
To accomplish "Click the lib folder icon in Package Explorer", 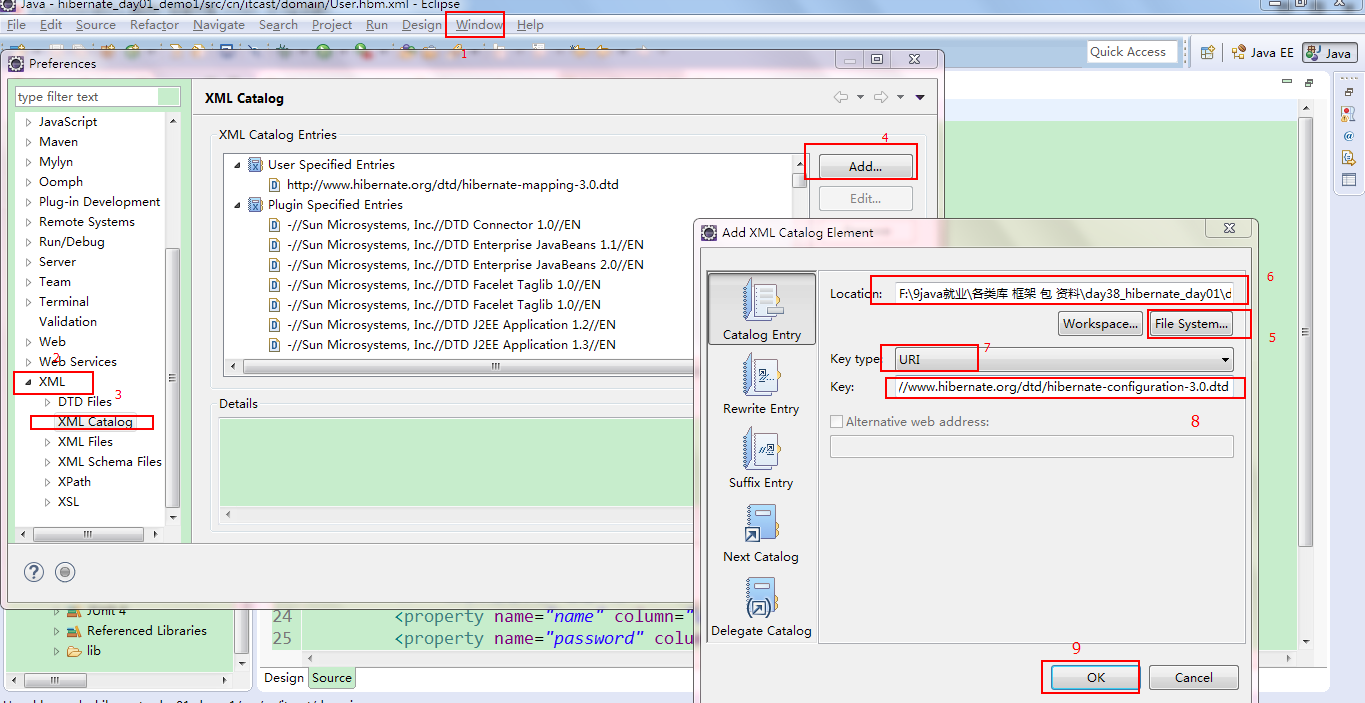I will click(x=73, y=651).
